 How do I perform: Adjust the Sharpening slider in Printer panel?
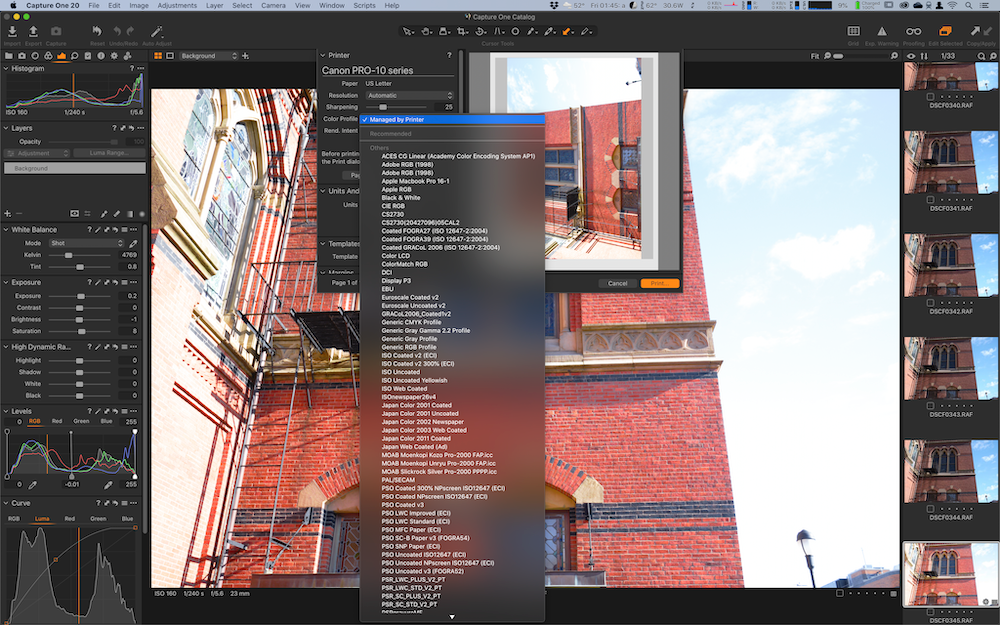pyautogui.click(x=383, y=106)
